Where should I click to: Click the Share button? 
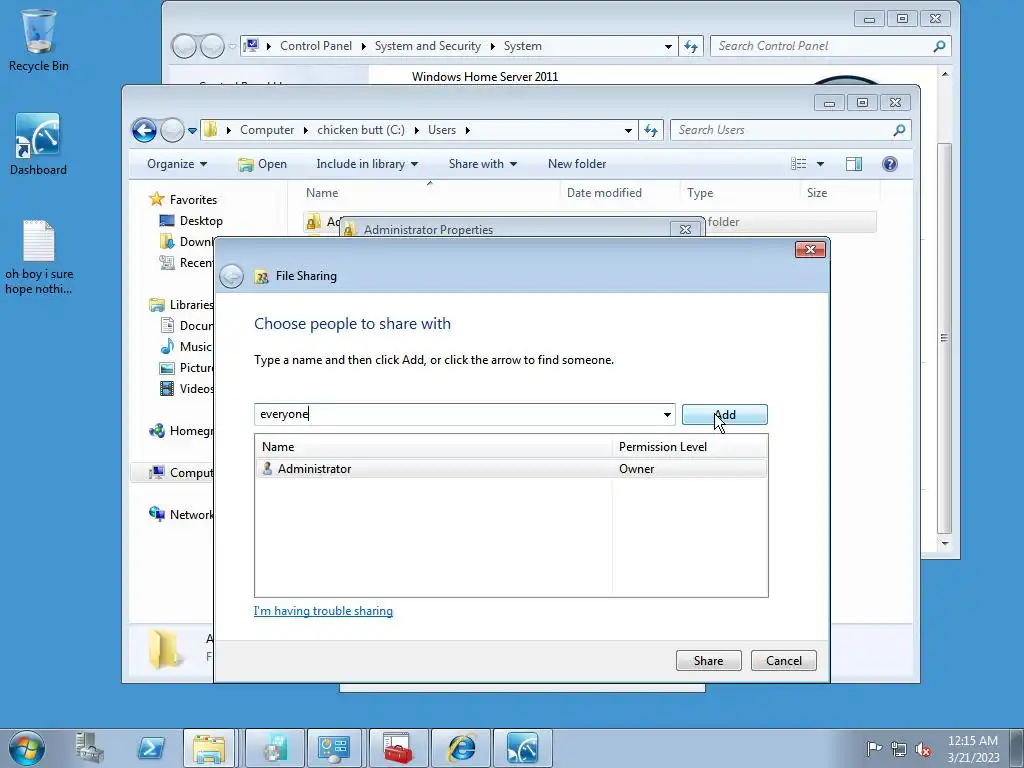pos(709,660)
